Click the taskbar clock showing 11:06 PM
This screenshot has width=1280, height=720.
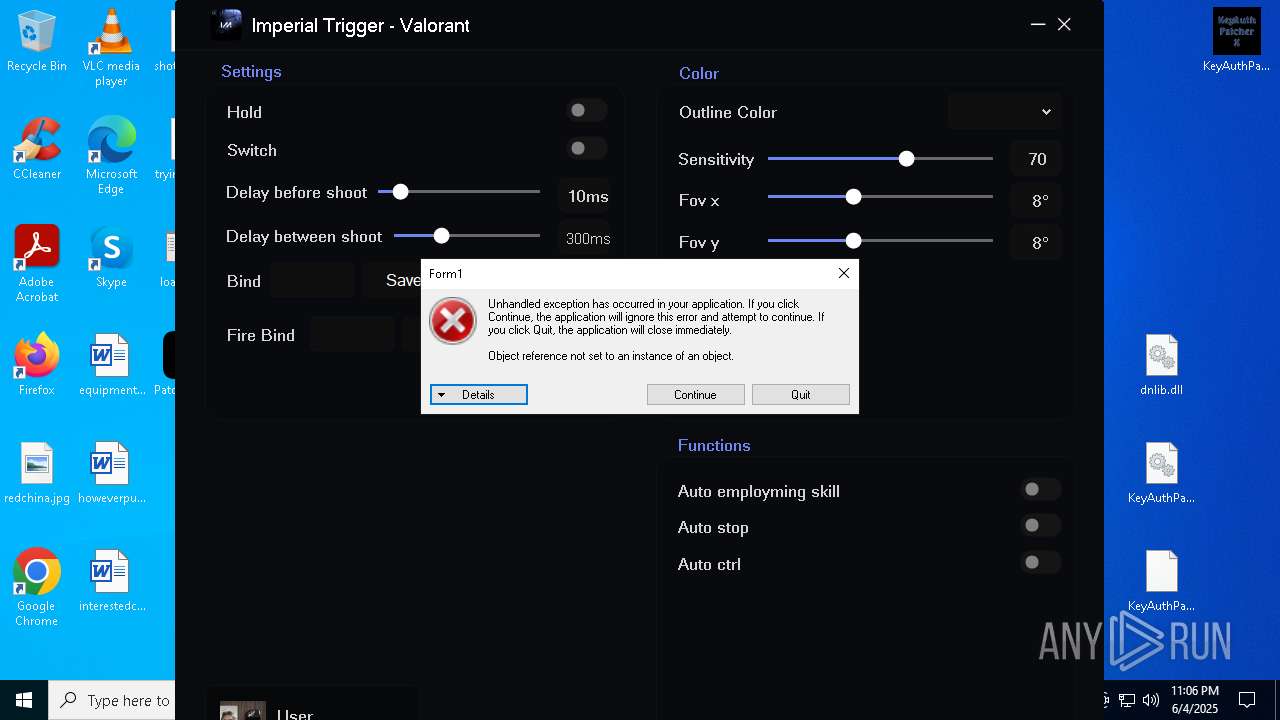1194,700
